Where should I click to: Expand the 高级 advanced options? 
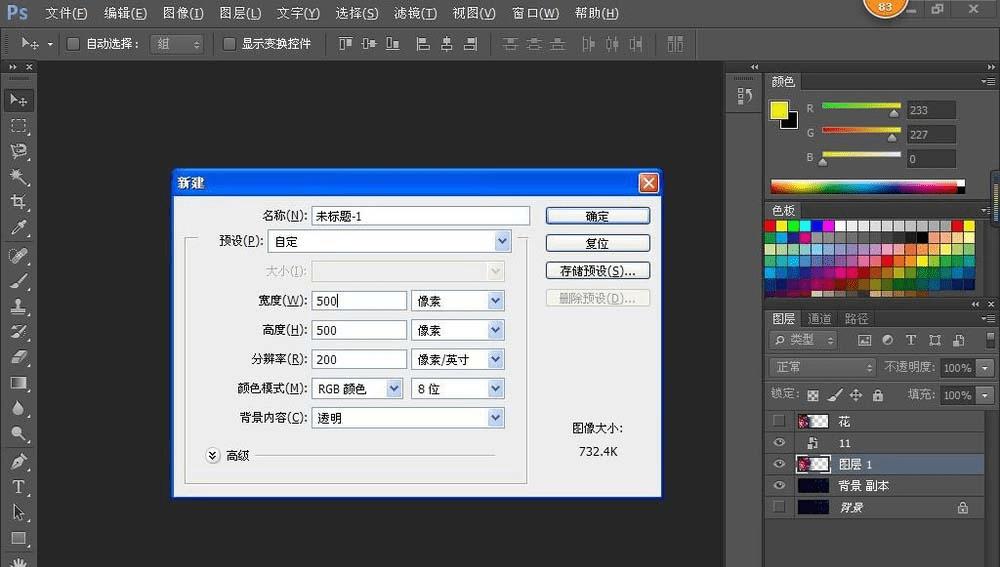point(212,455)
